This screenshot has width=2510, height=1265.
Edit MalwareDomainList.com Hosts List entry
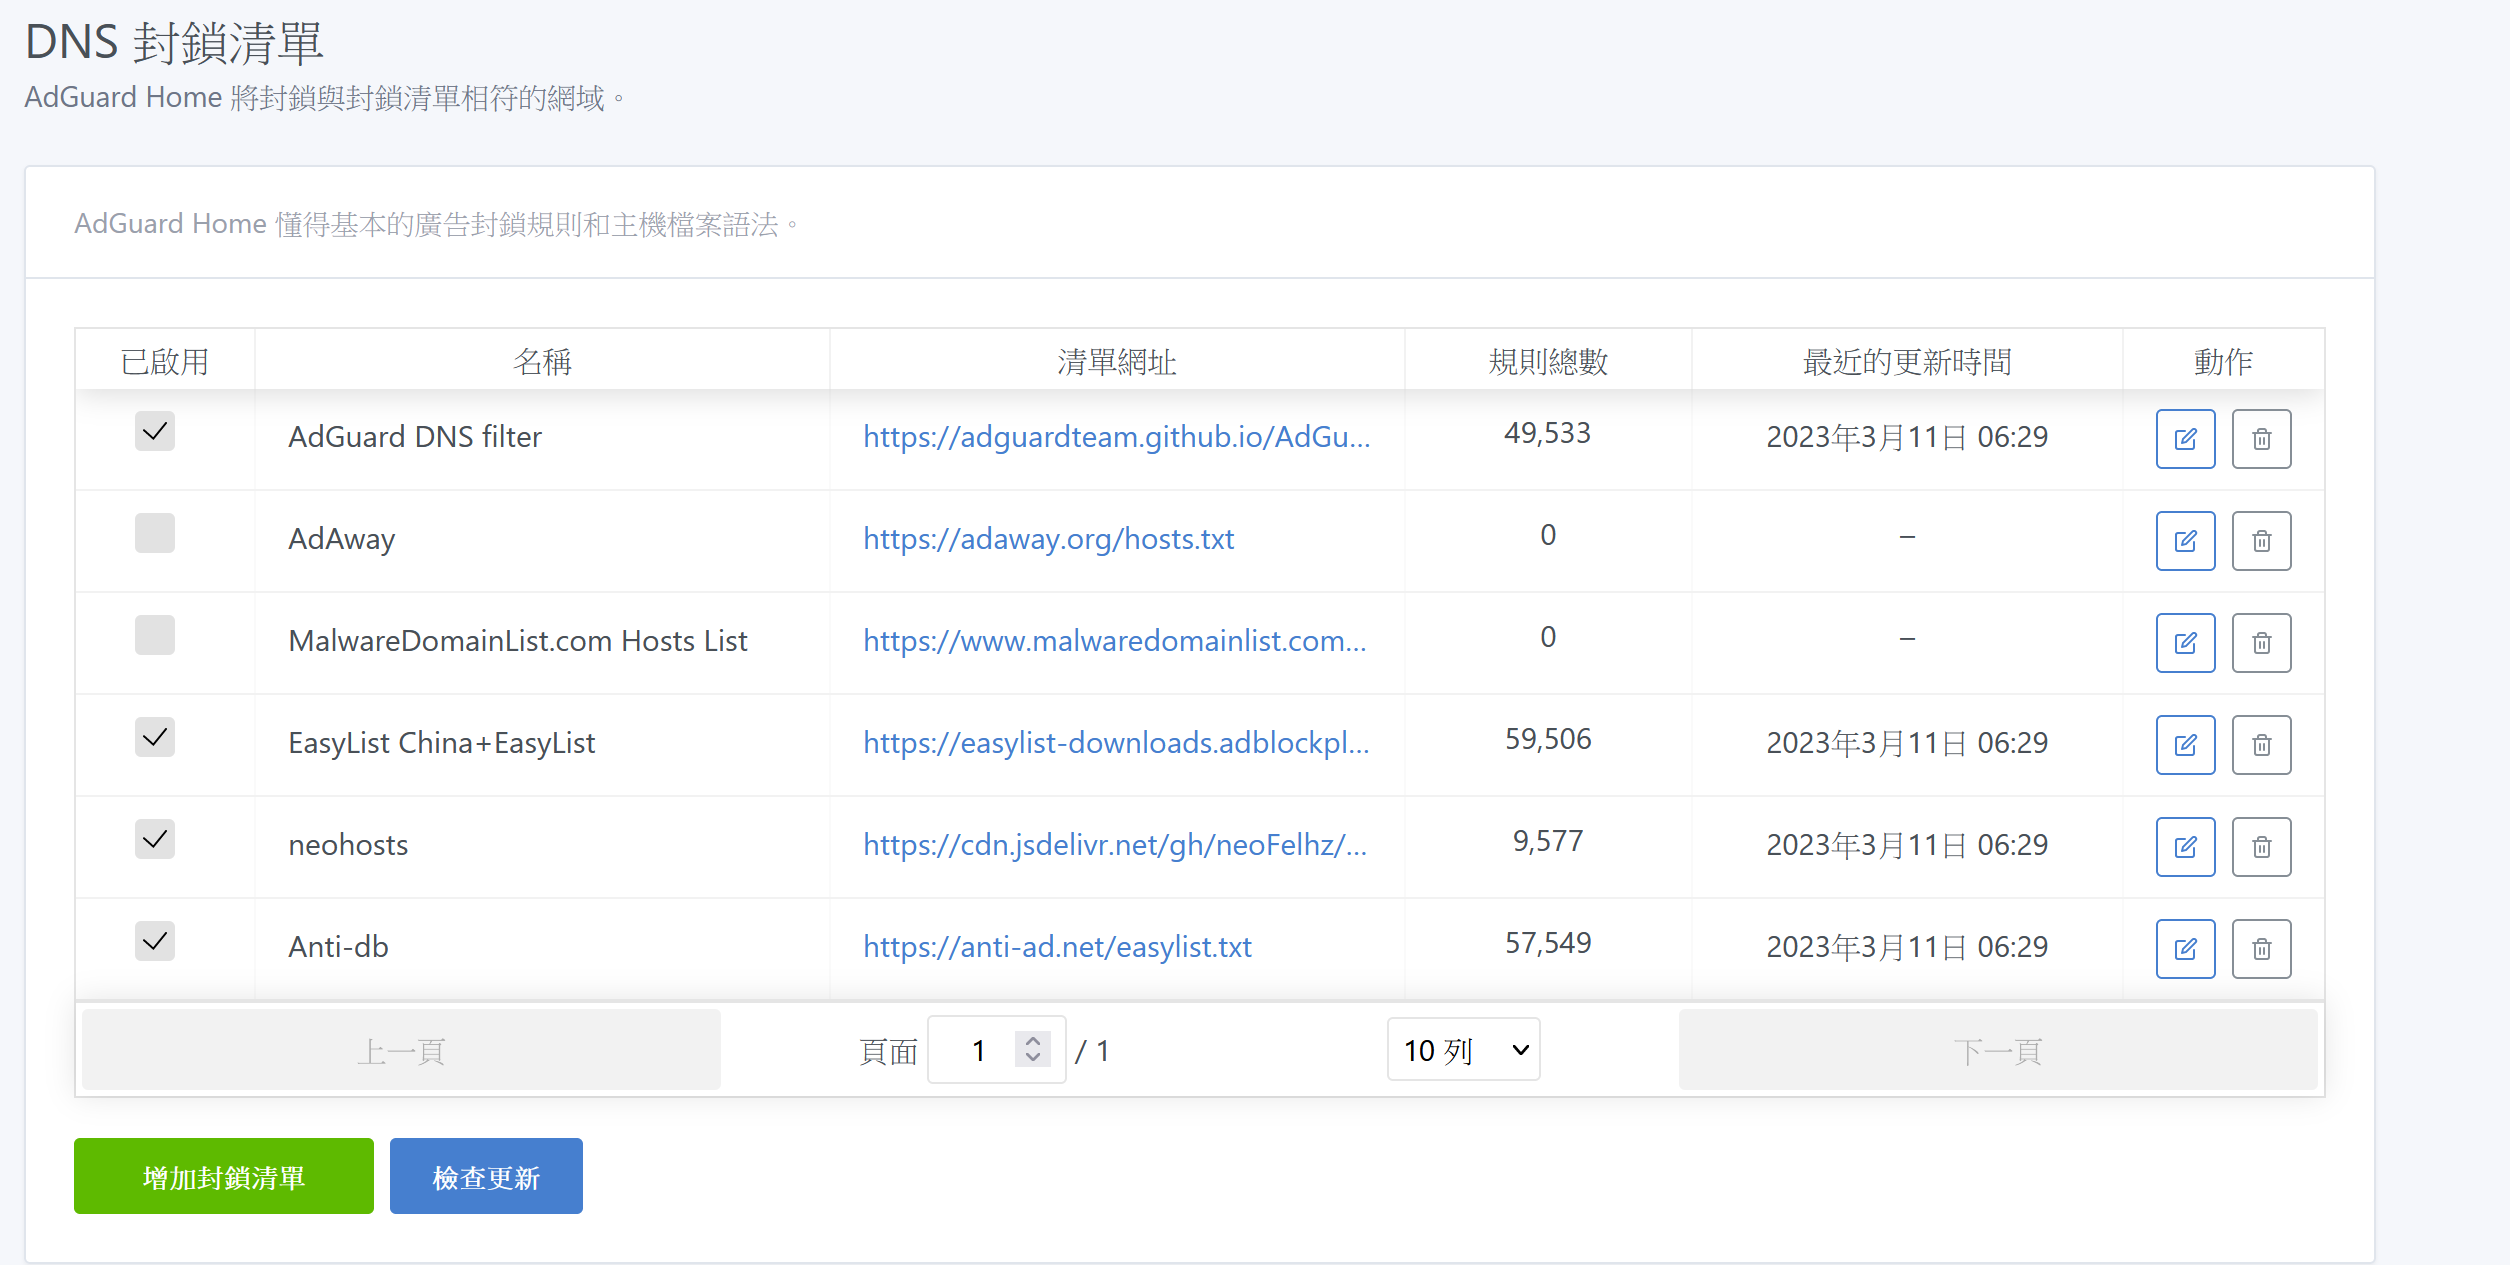point(2185,643)
